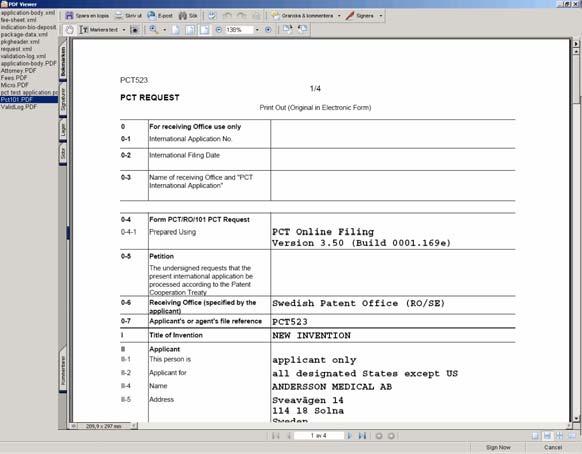582x454 pixels.
Task: Click the Skriv ut print icon
Action: pyautogui.click(x=118, y=16)
